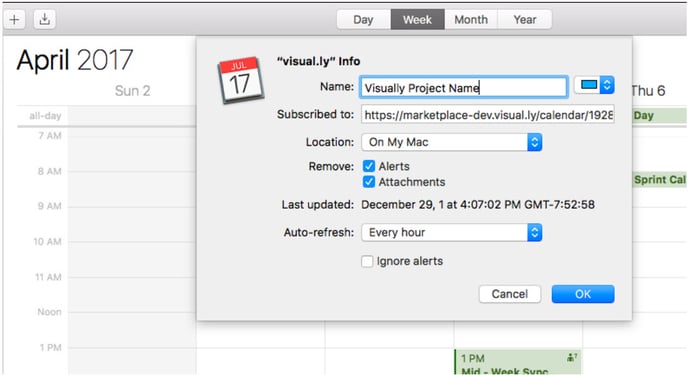
Task: Click the all-day event labeled Day on Thu 6
Action: pyautogui.click(x=659, y=116)
